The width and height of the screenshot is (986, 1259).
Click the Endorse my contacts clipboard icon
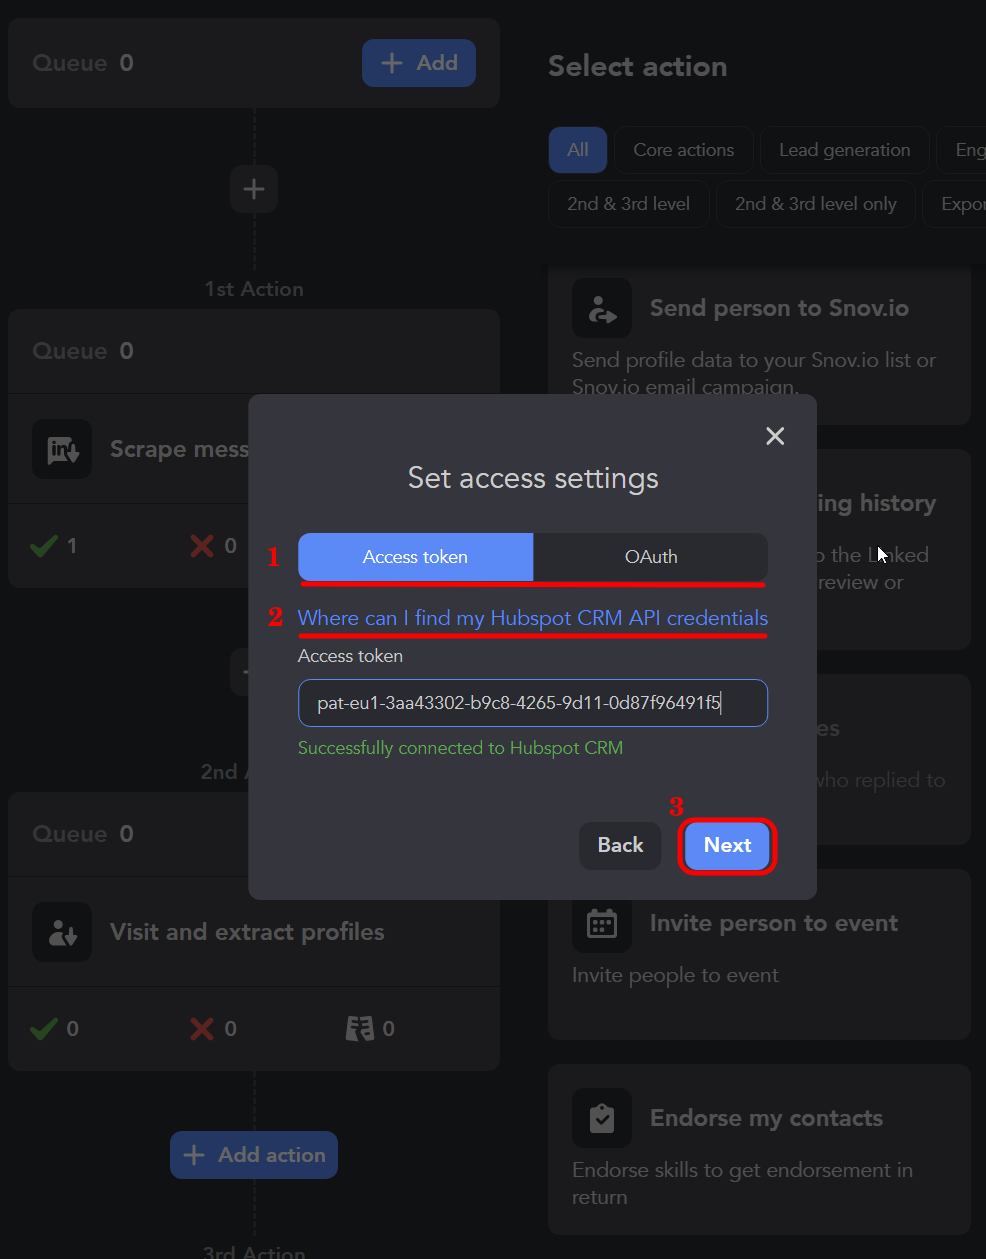(602, 1118)
